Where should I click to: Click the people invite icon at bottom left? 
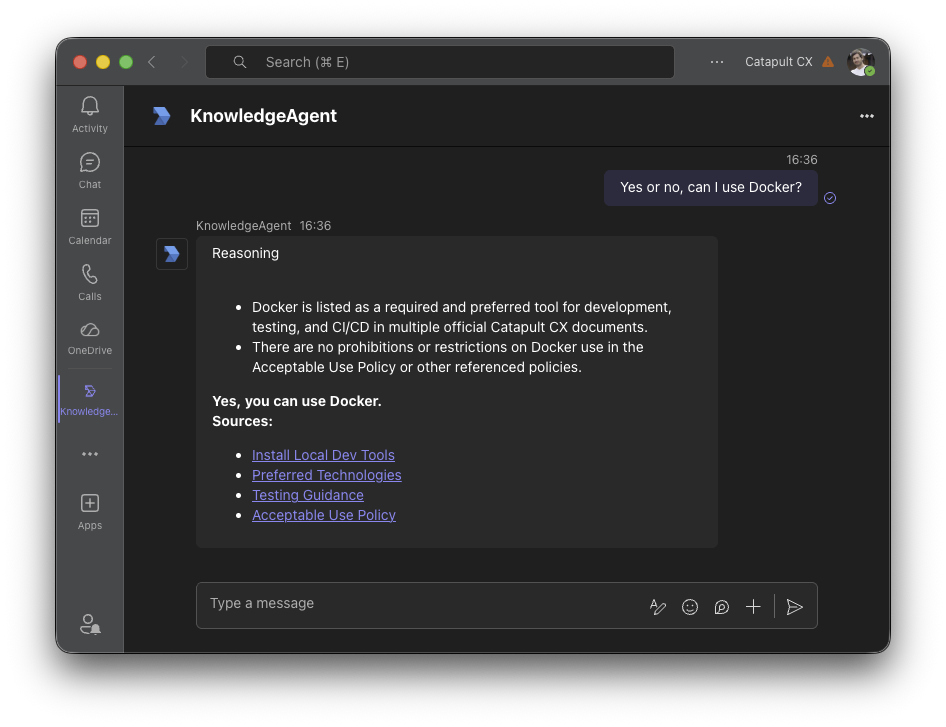click(x=89, y=624)
